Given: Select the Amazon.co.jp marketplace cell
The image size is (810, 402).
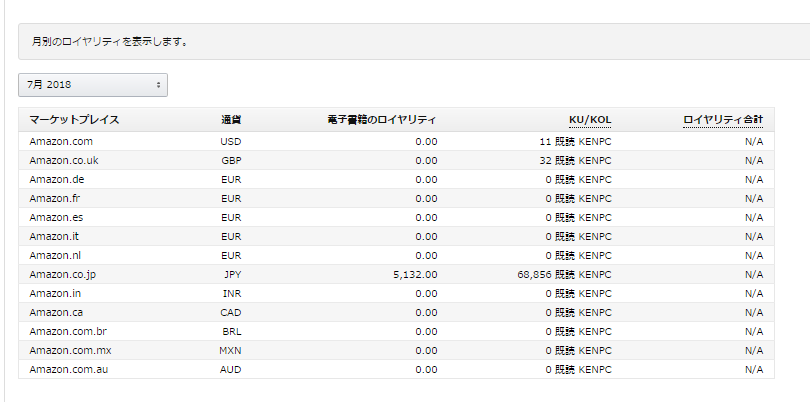Looking at the screenshot, I should (x=63, y=275).
